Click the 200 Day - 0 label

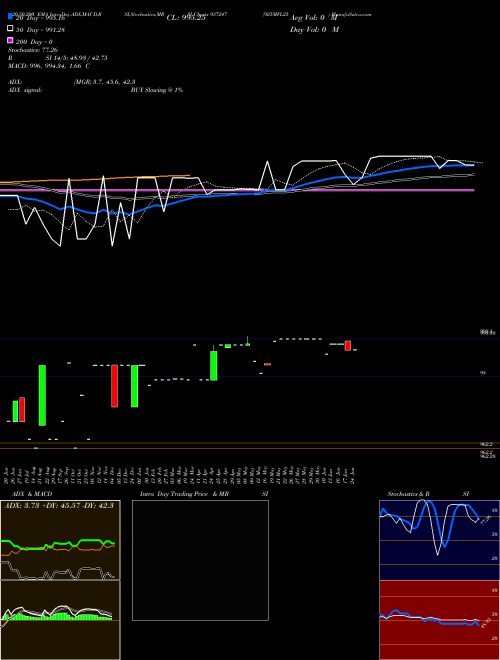click(x=35, y=42)
